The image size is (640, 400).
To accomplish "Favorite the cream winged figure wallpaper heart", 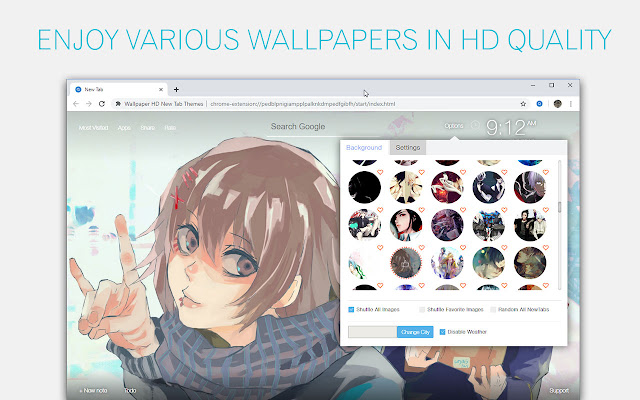I will [x=421, y=172].
